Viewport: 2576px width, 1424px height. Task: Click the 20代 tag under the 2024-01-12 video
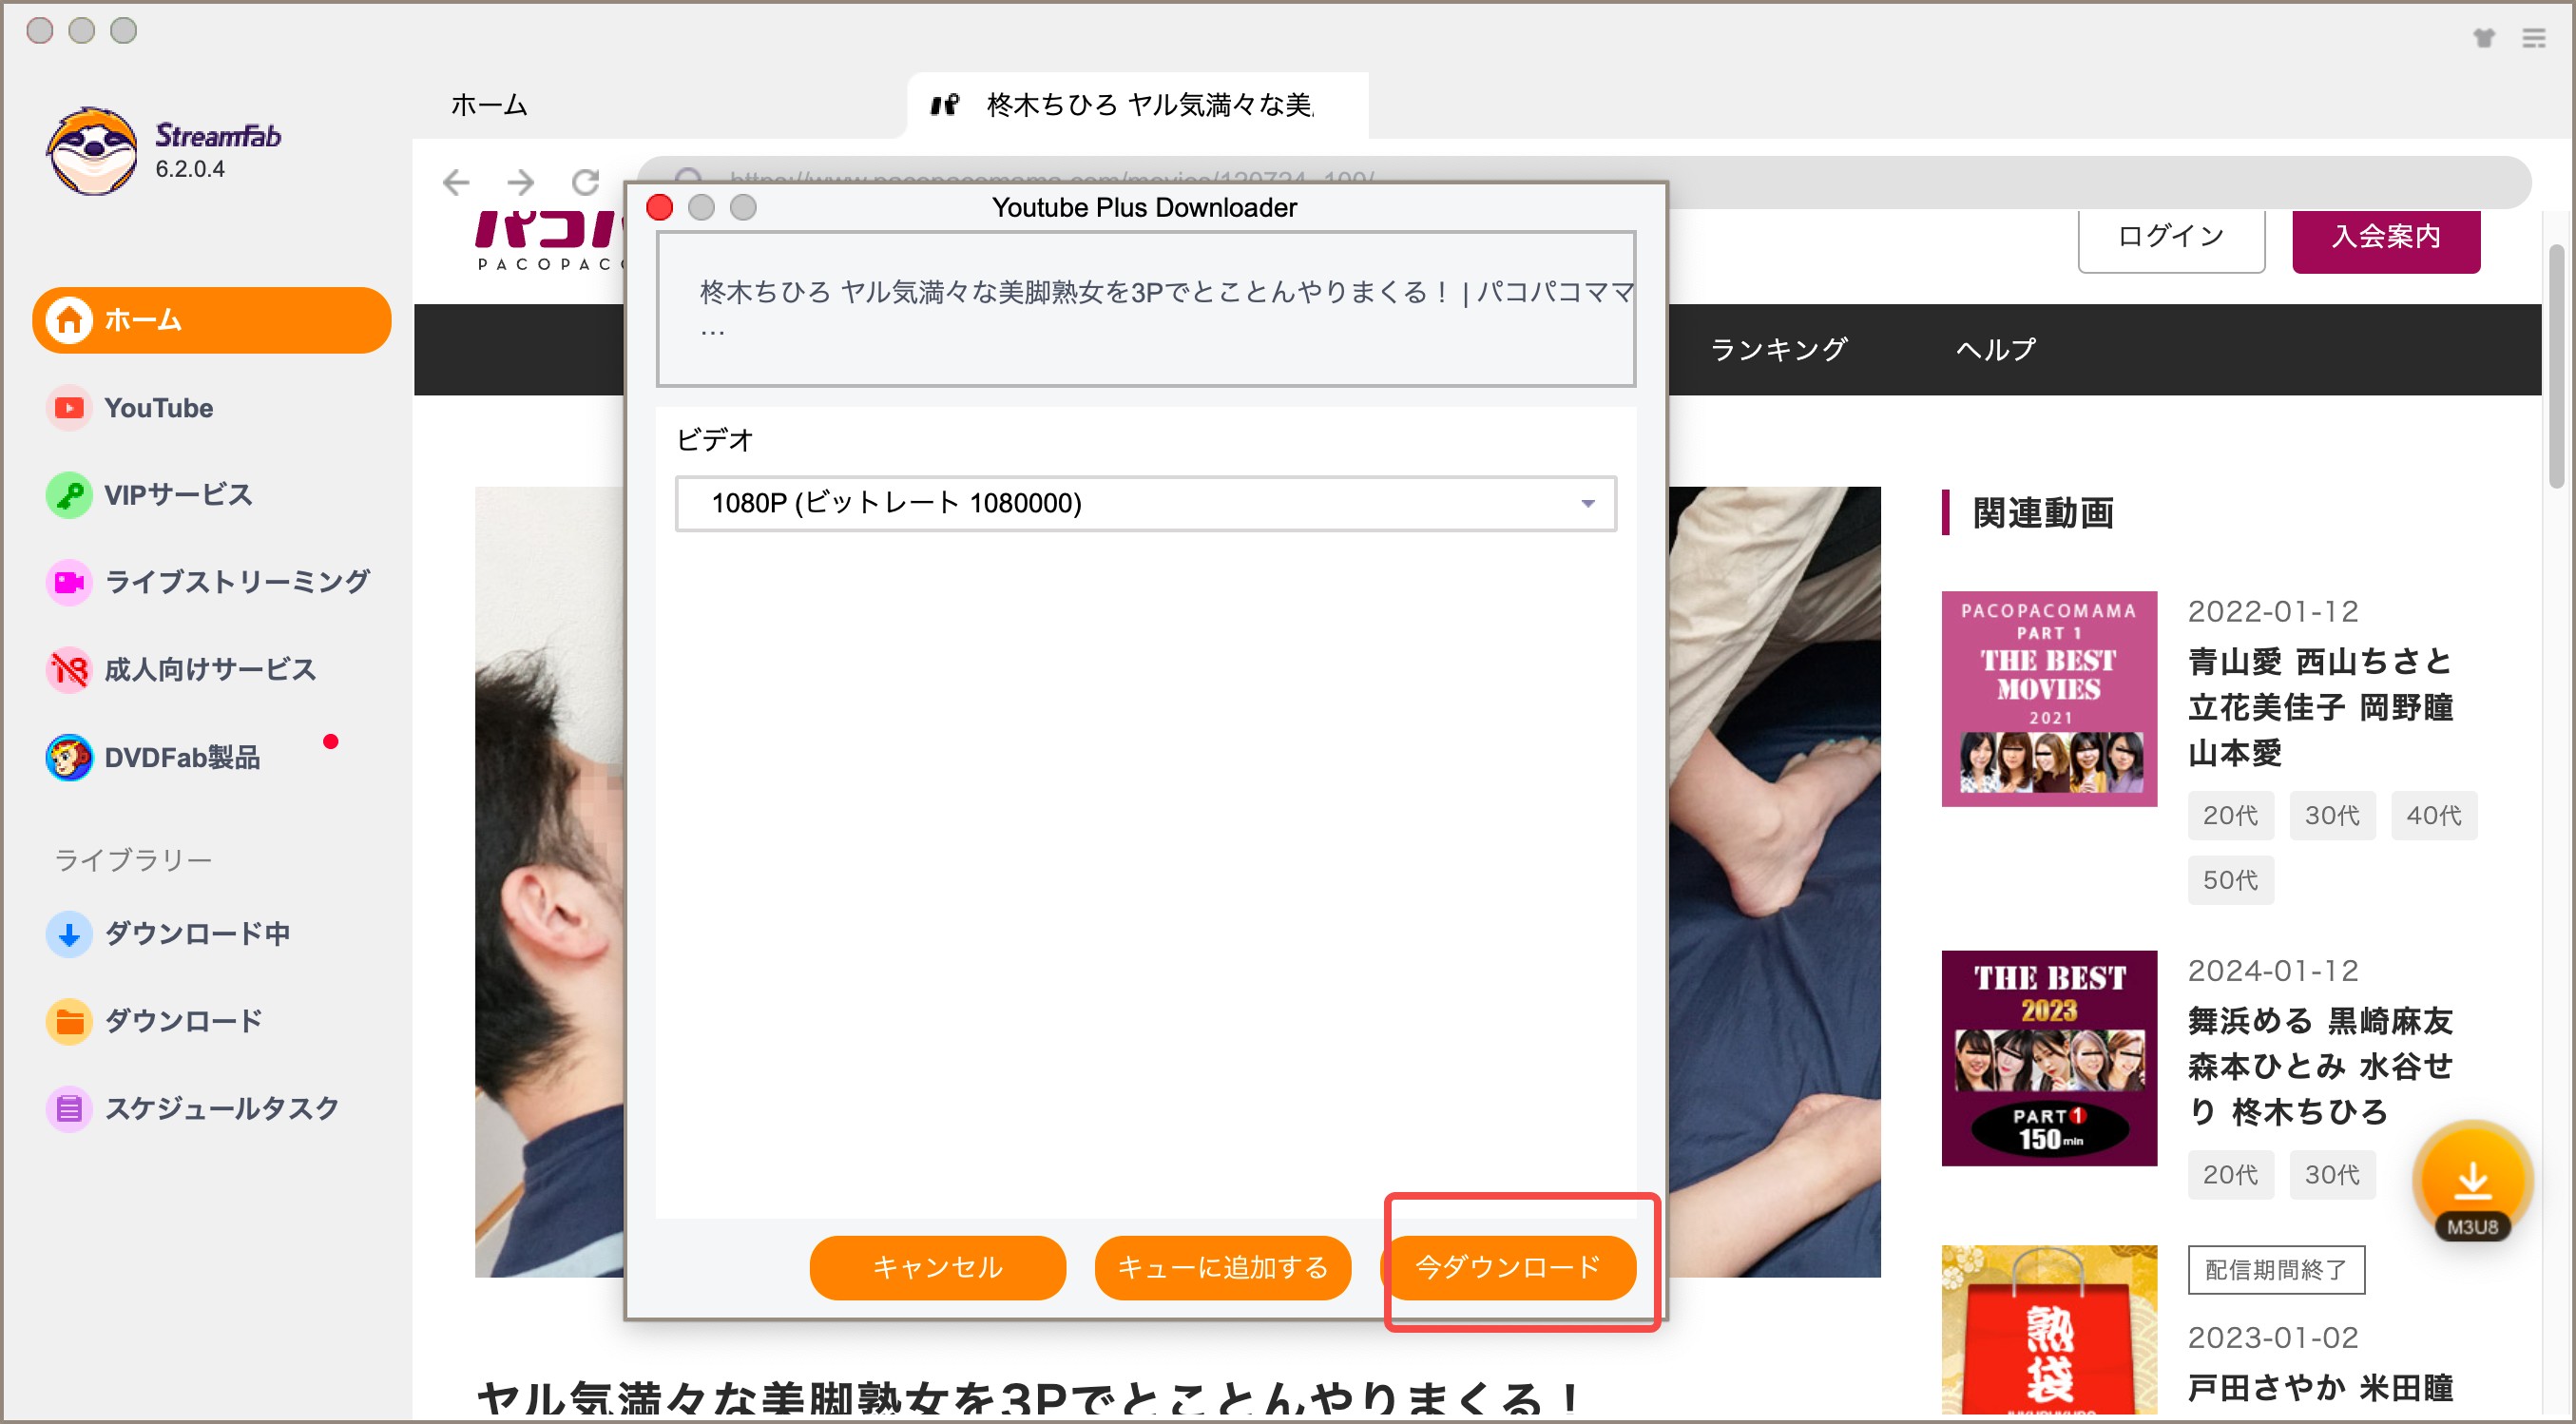click(2230, 1174)
